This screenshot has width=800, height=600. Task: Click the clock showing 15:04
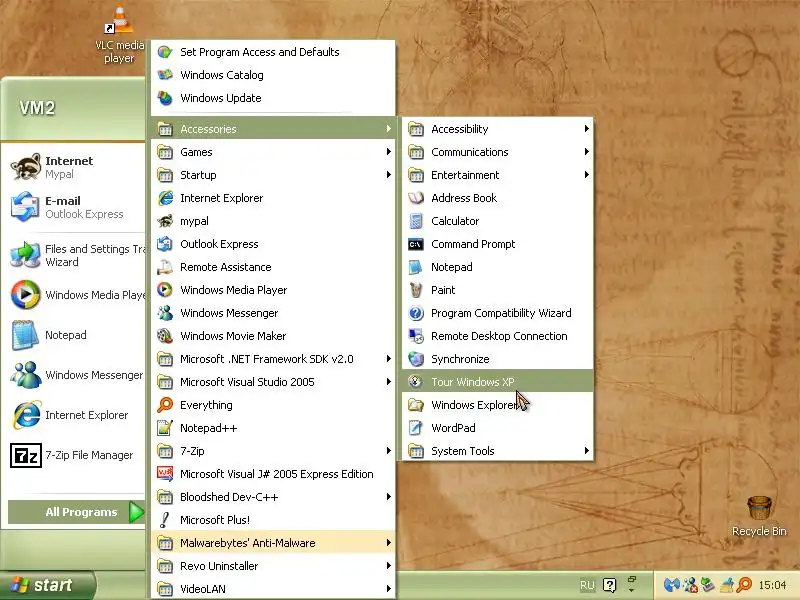(772, 585)
